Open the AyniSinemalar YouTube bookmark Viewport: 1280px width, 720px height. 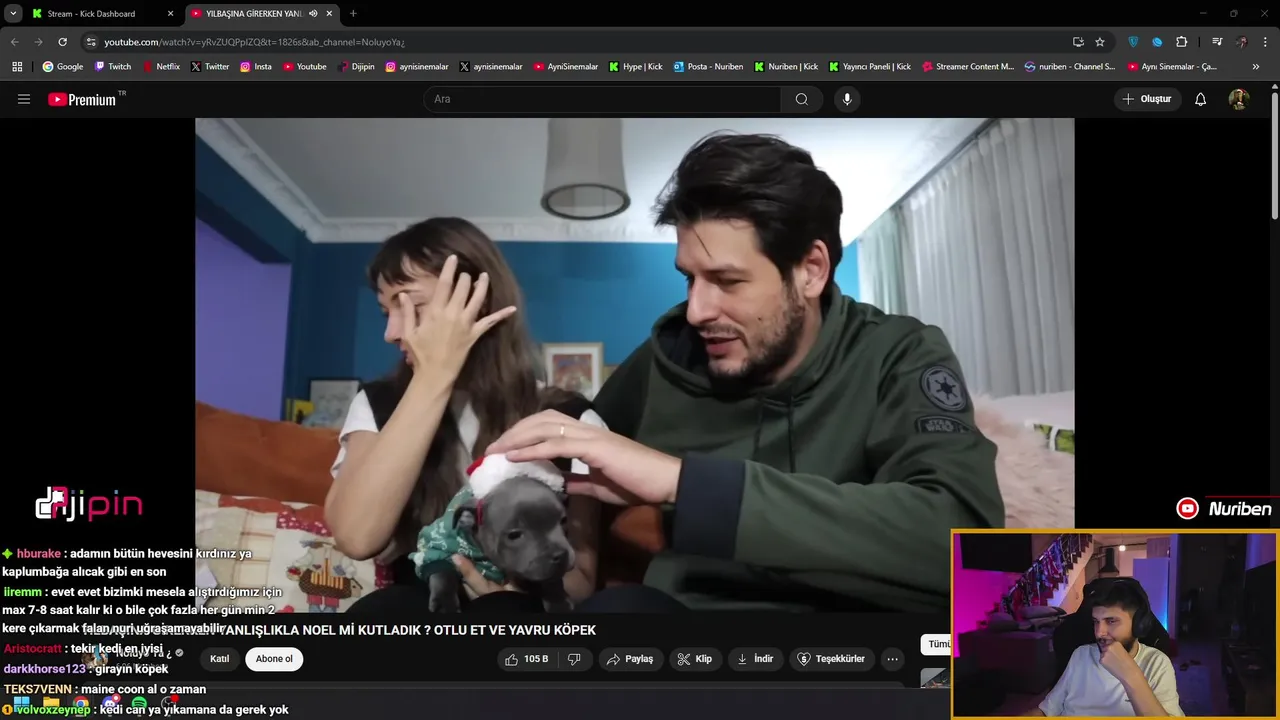(x=566, y=67)
